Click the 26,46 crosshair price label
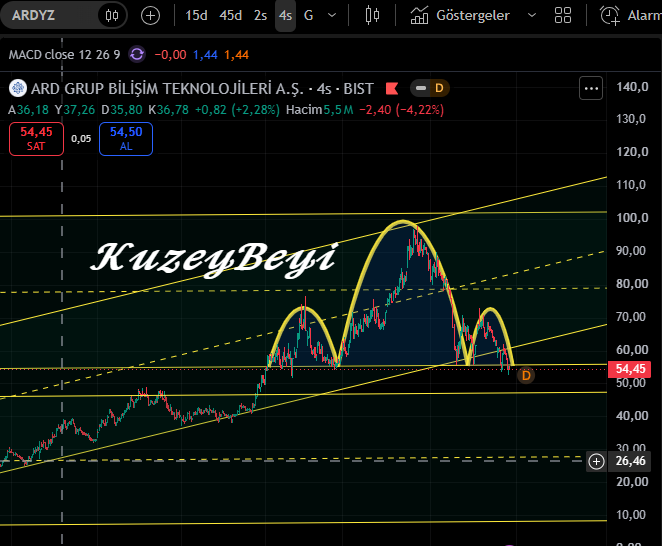Viewport: 662px width, 546px height. tap(631, 461)
